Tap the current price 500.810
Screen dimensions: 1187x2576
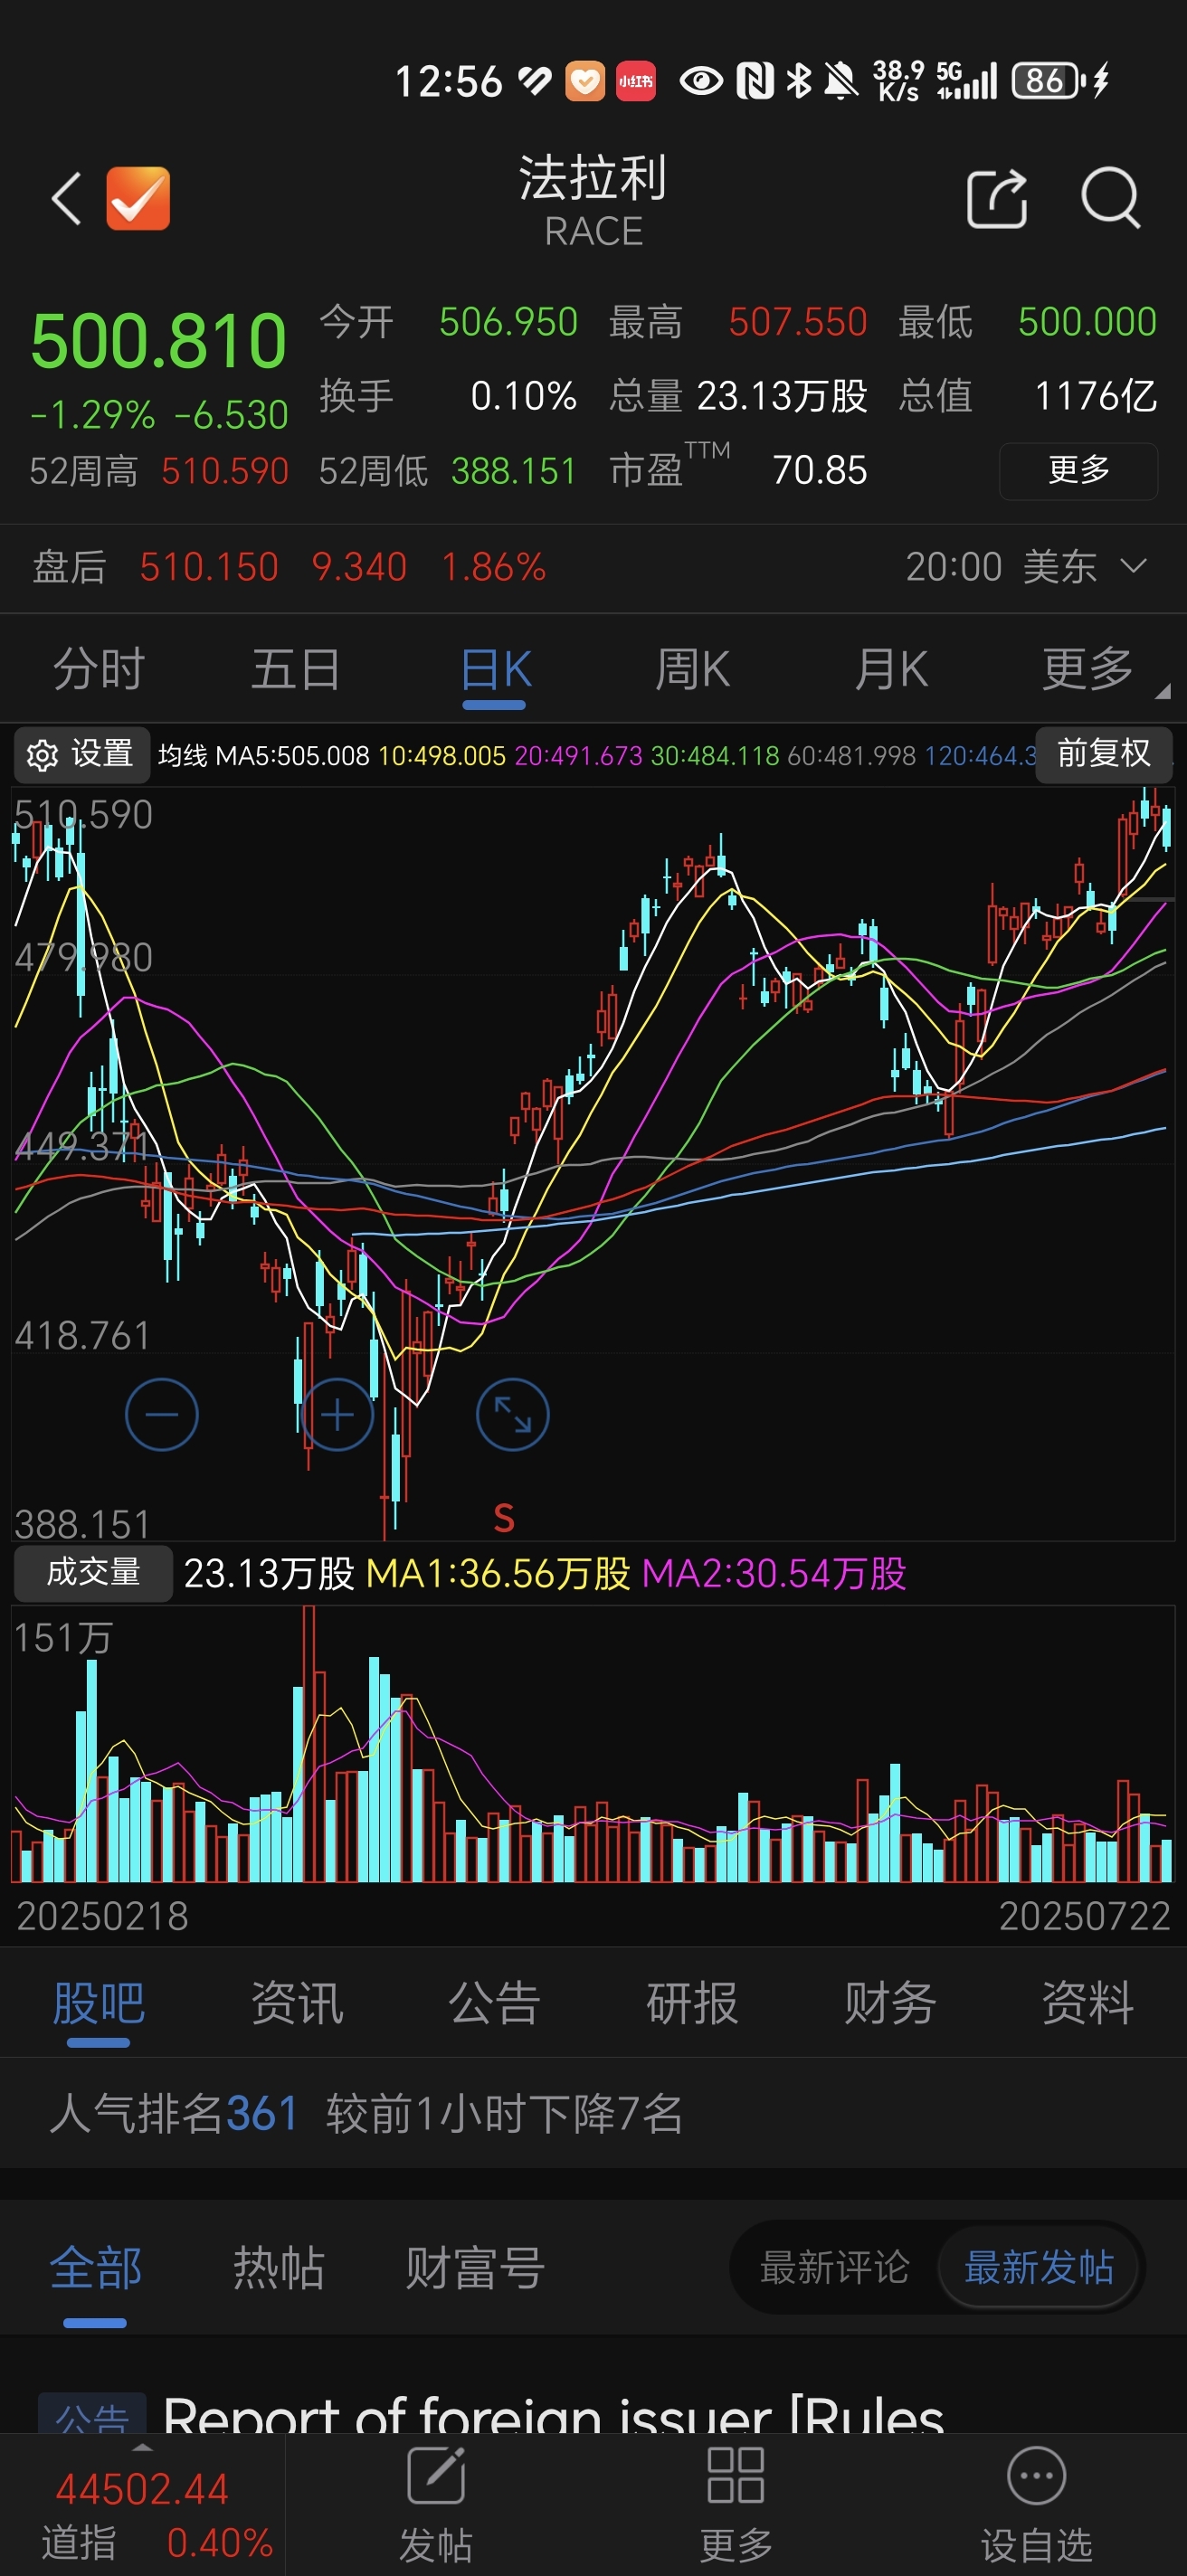(159, 341)
